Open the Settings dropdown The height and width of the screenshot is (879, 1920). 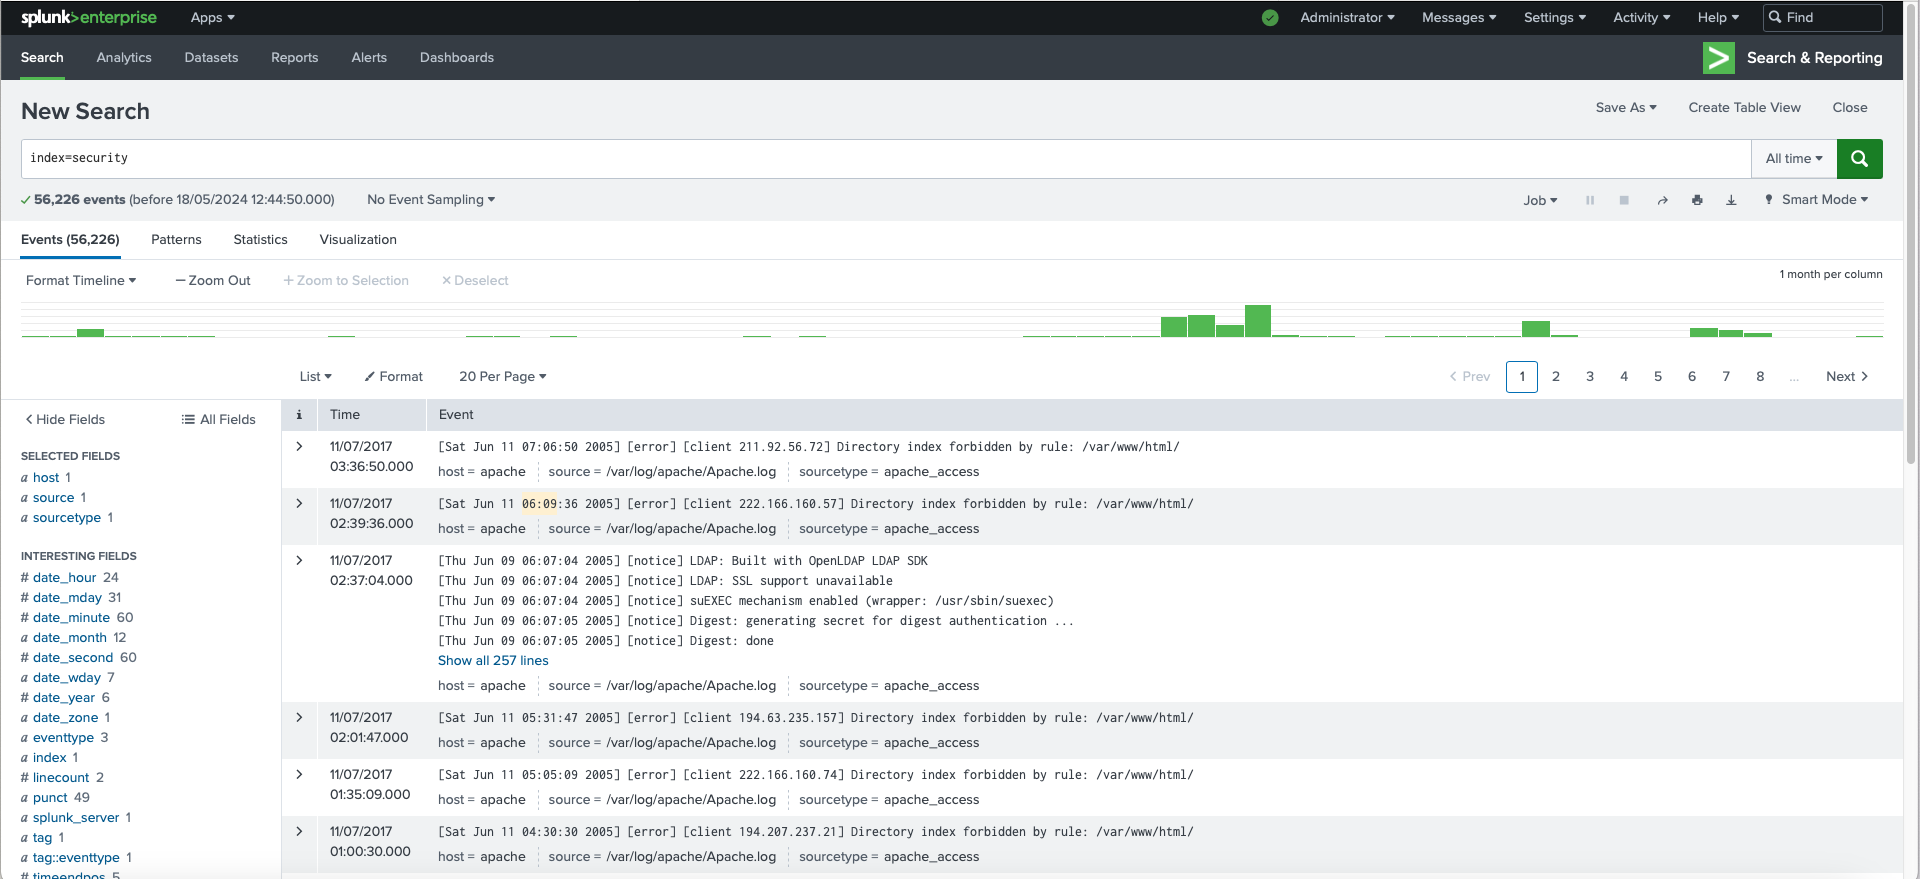1554,17
